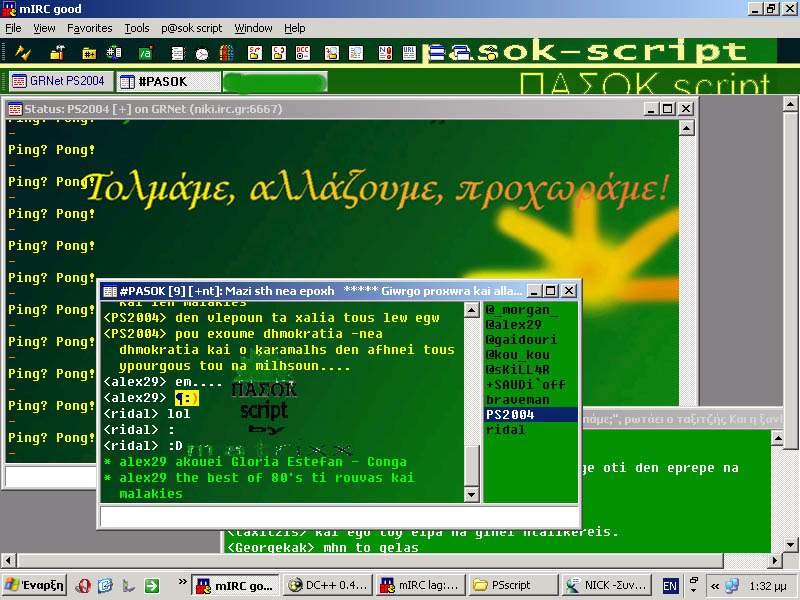
Task: Click main window horizontal scrollbar right arrow
Action: [x=775, y=561]
